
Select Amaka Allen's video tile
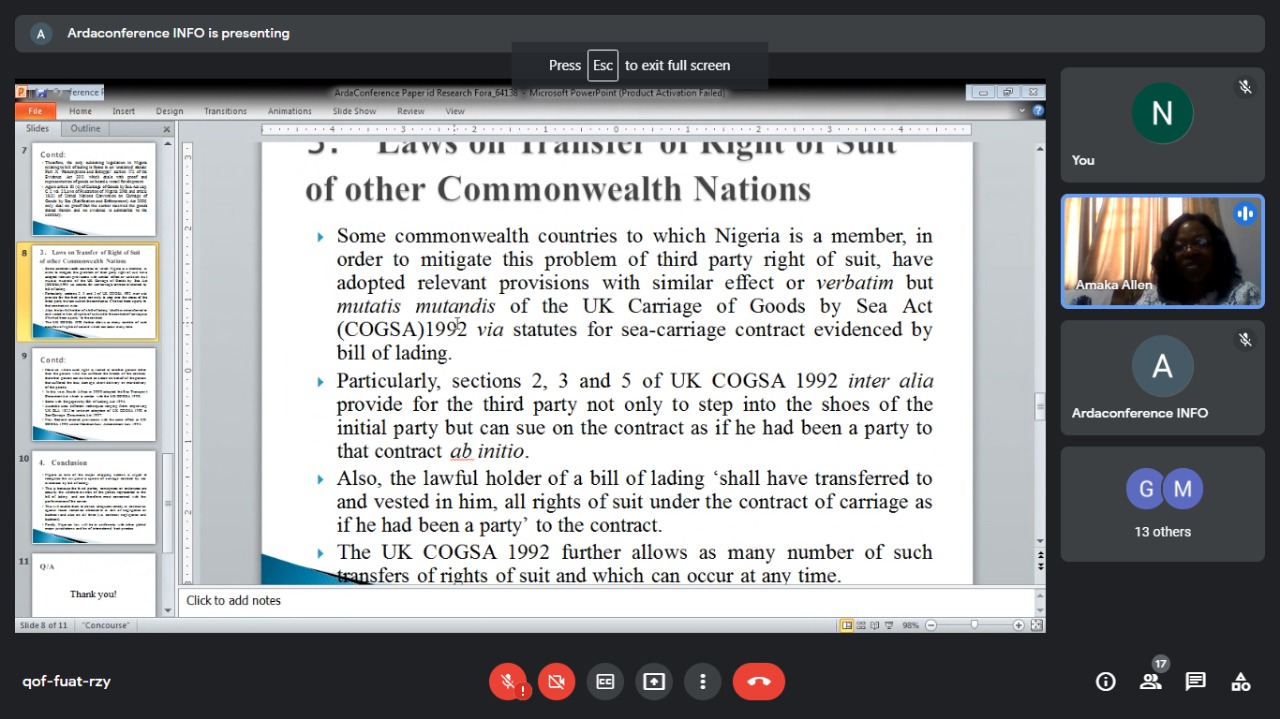(1162, 250)
